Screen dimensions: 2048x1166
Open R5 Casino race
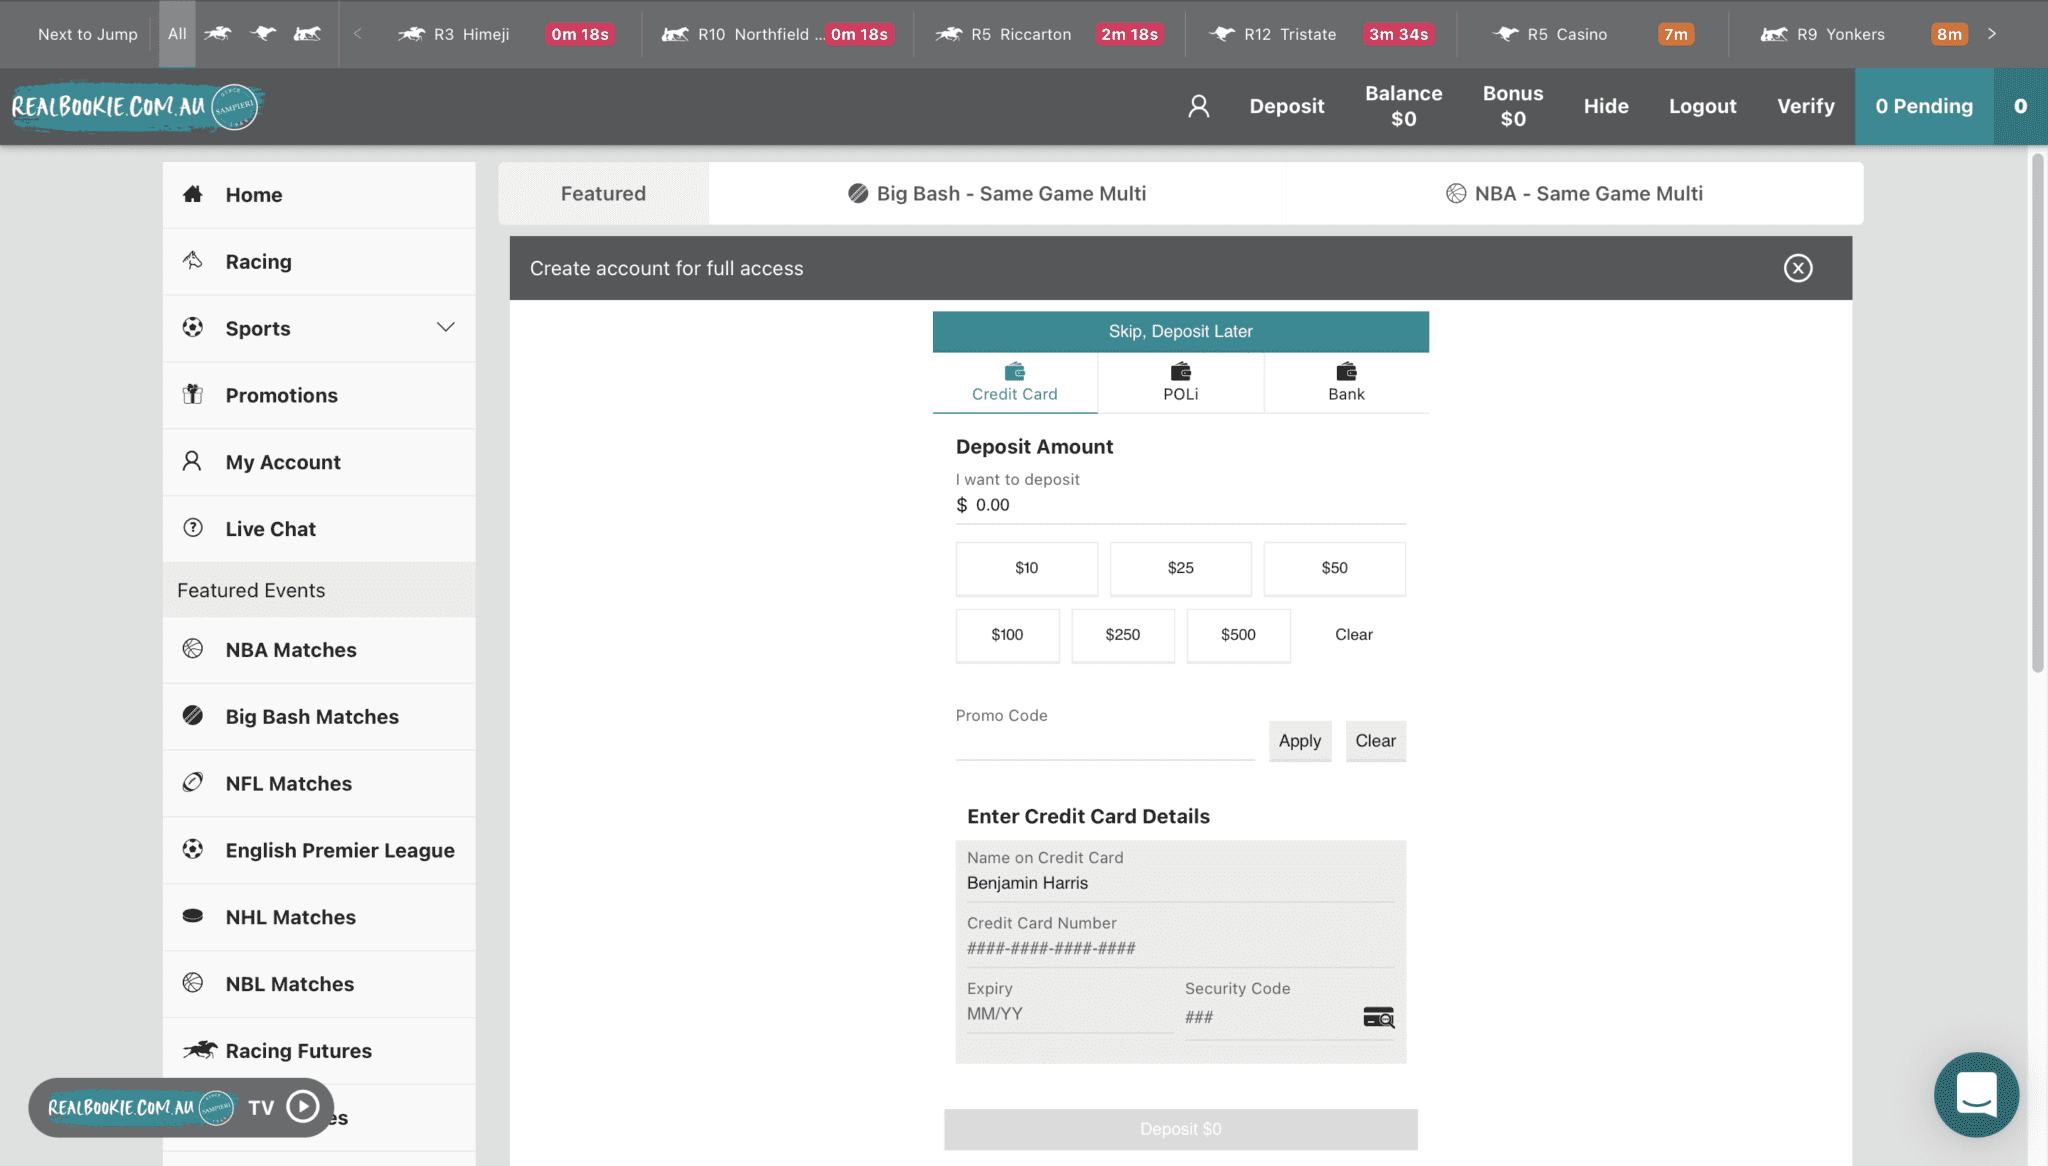(x=1594, y=34)
